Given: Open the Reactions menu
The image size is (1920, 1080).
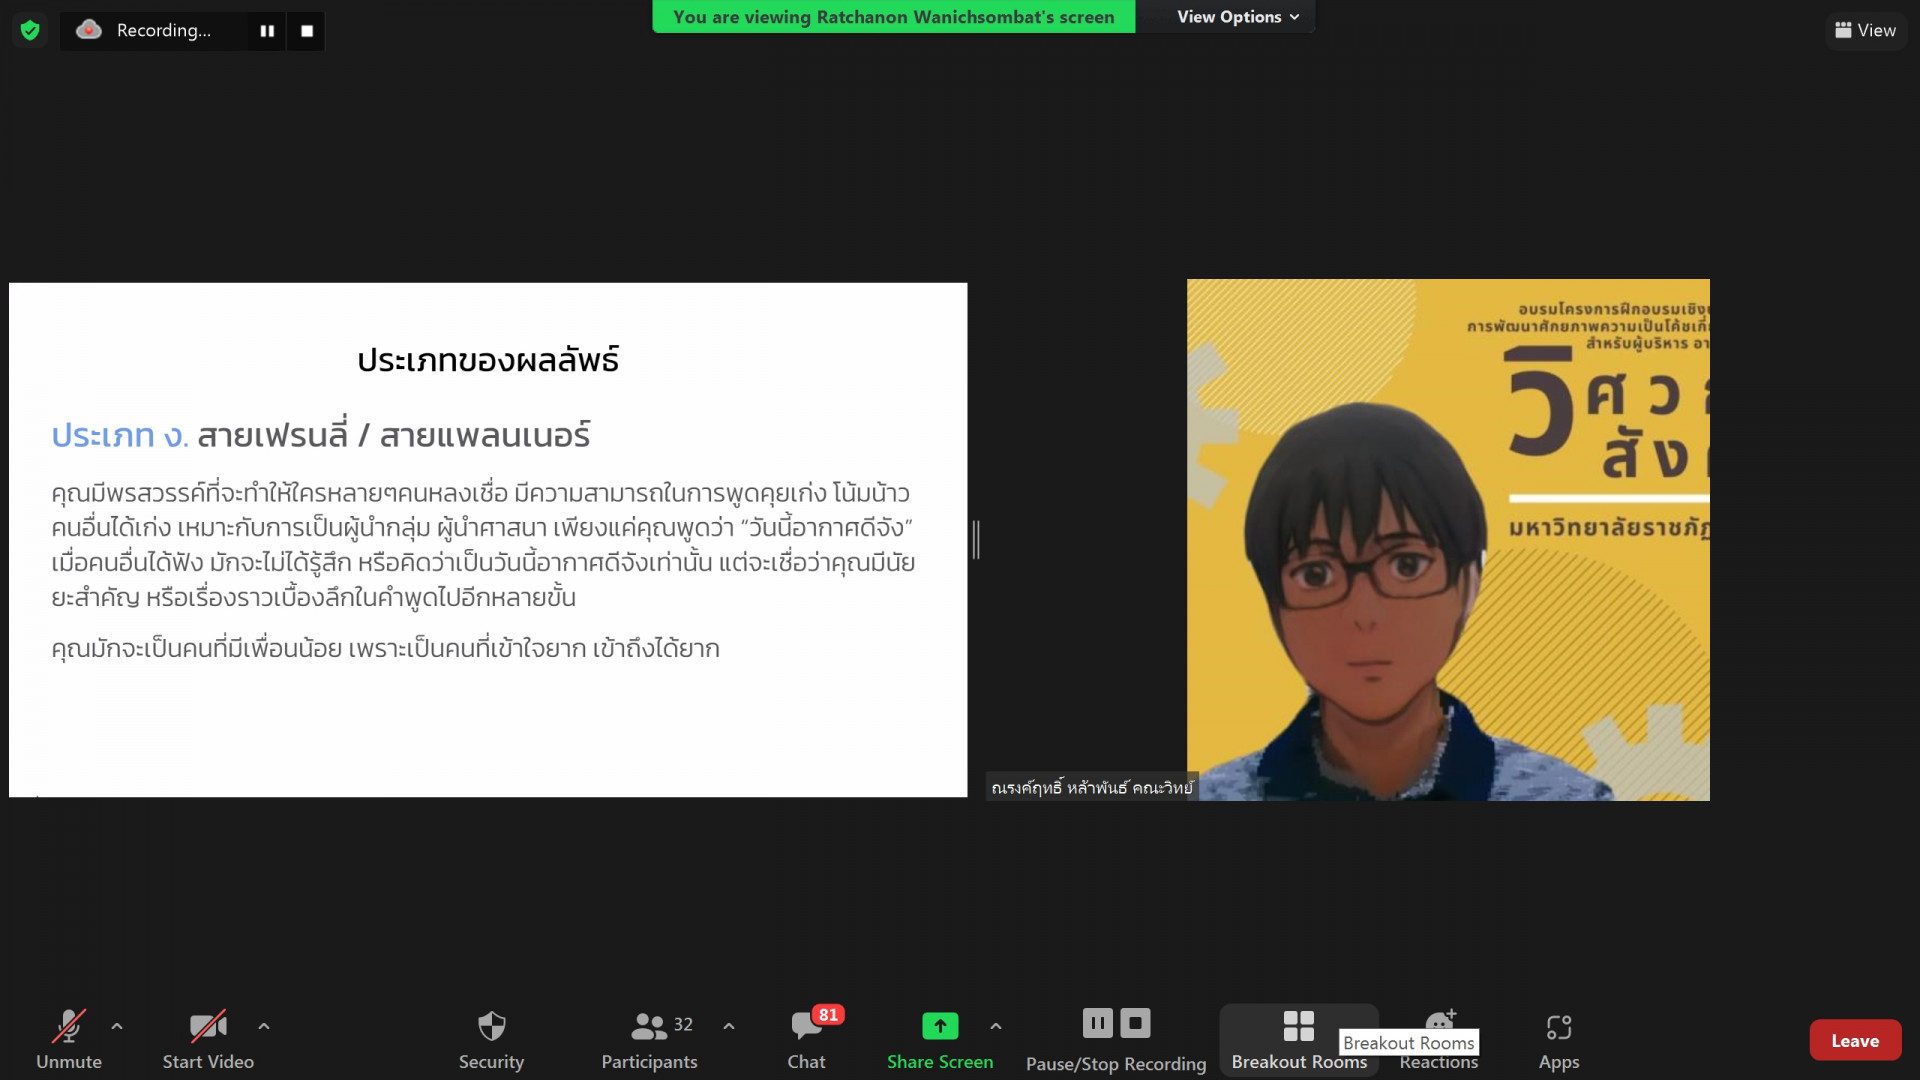Looking at the screenshot, I should pos(1439,1040).
